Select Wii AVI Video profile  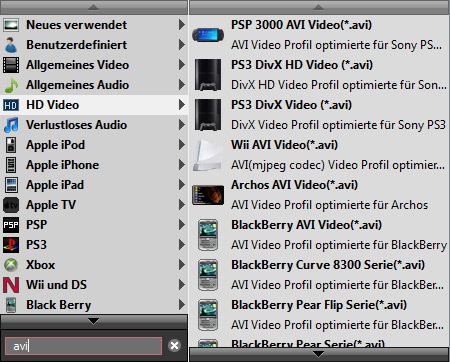click(x=319, y=155)
